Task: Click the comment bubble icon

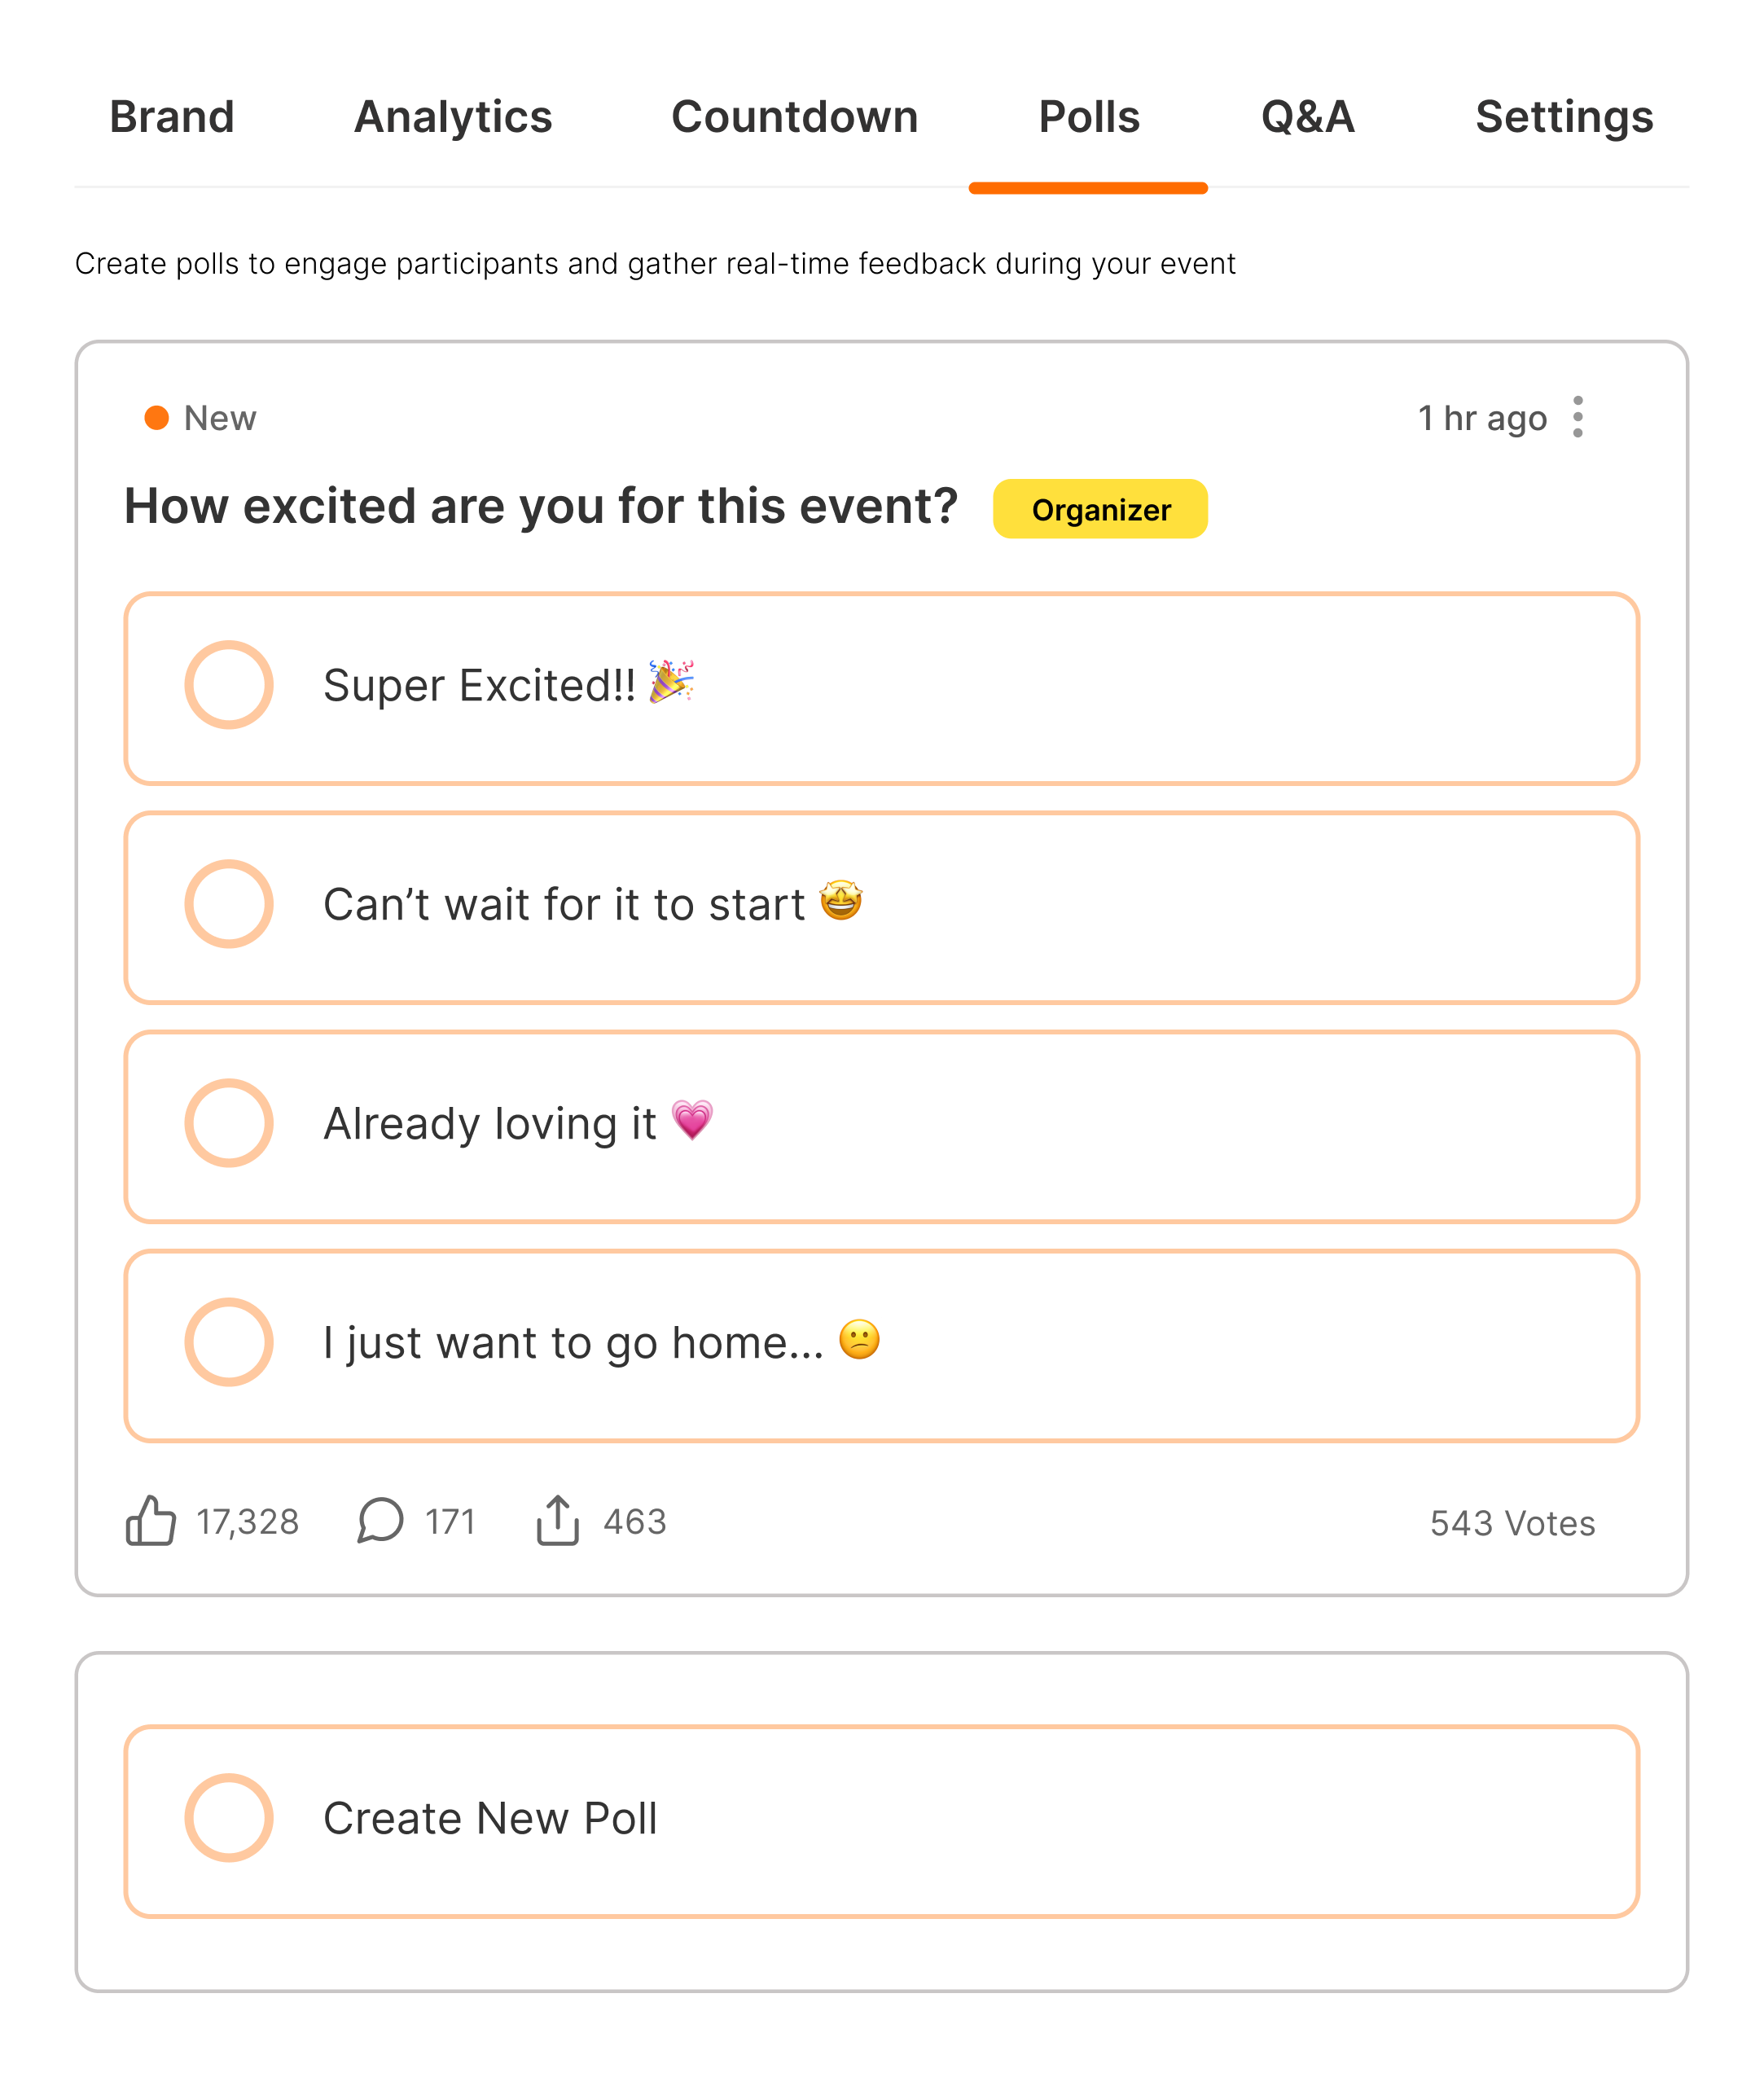Action: tap(380, 1521)
